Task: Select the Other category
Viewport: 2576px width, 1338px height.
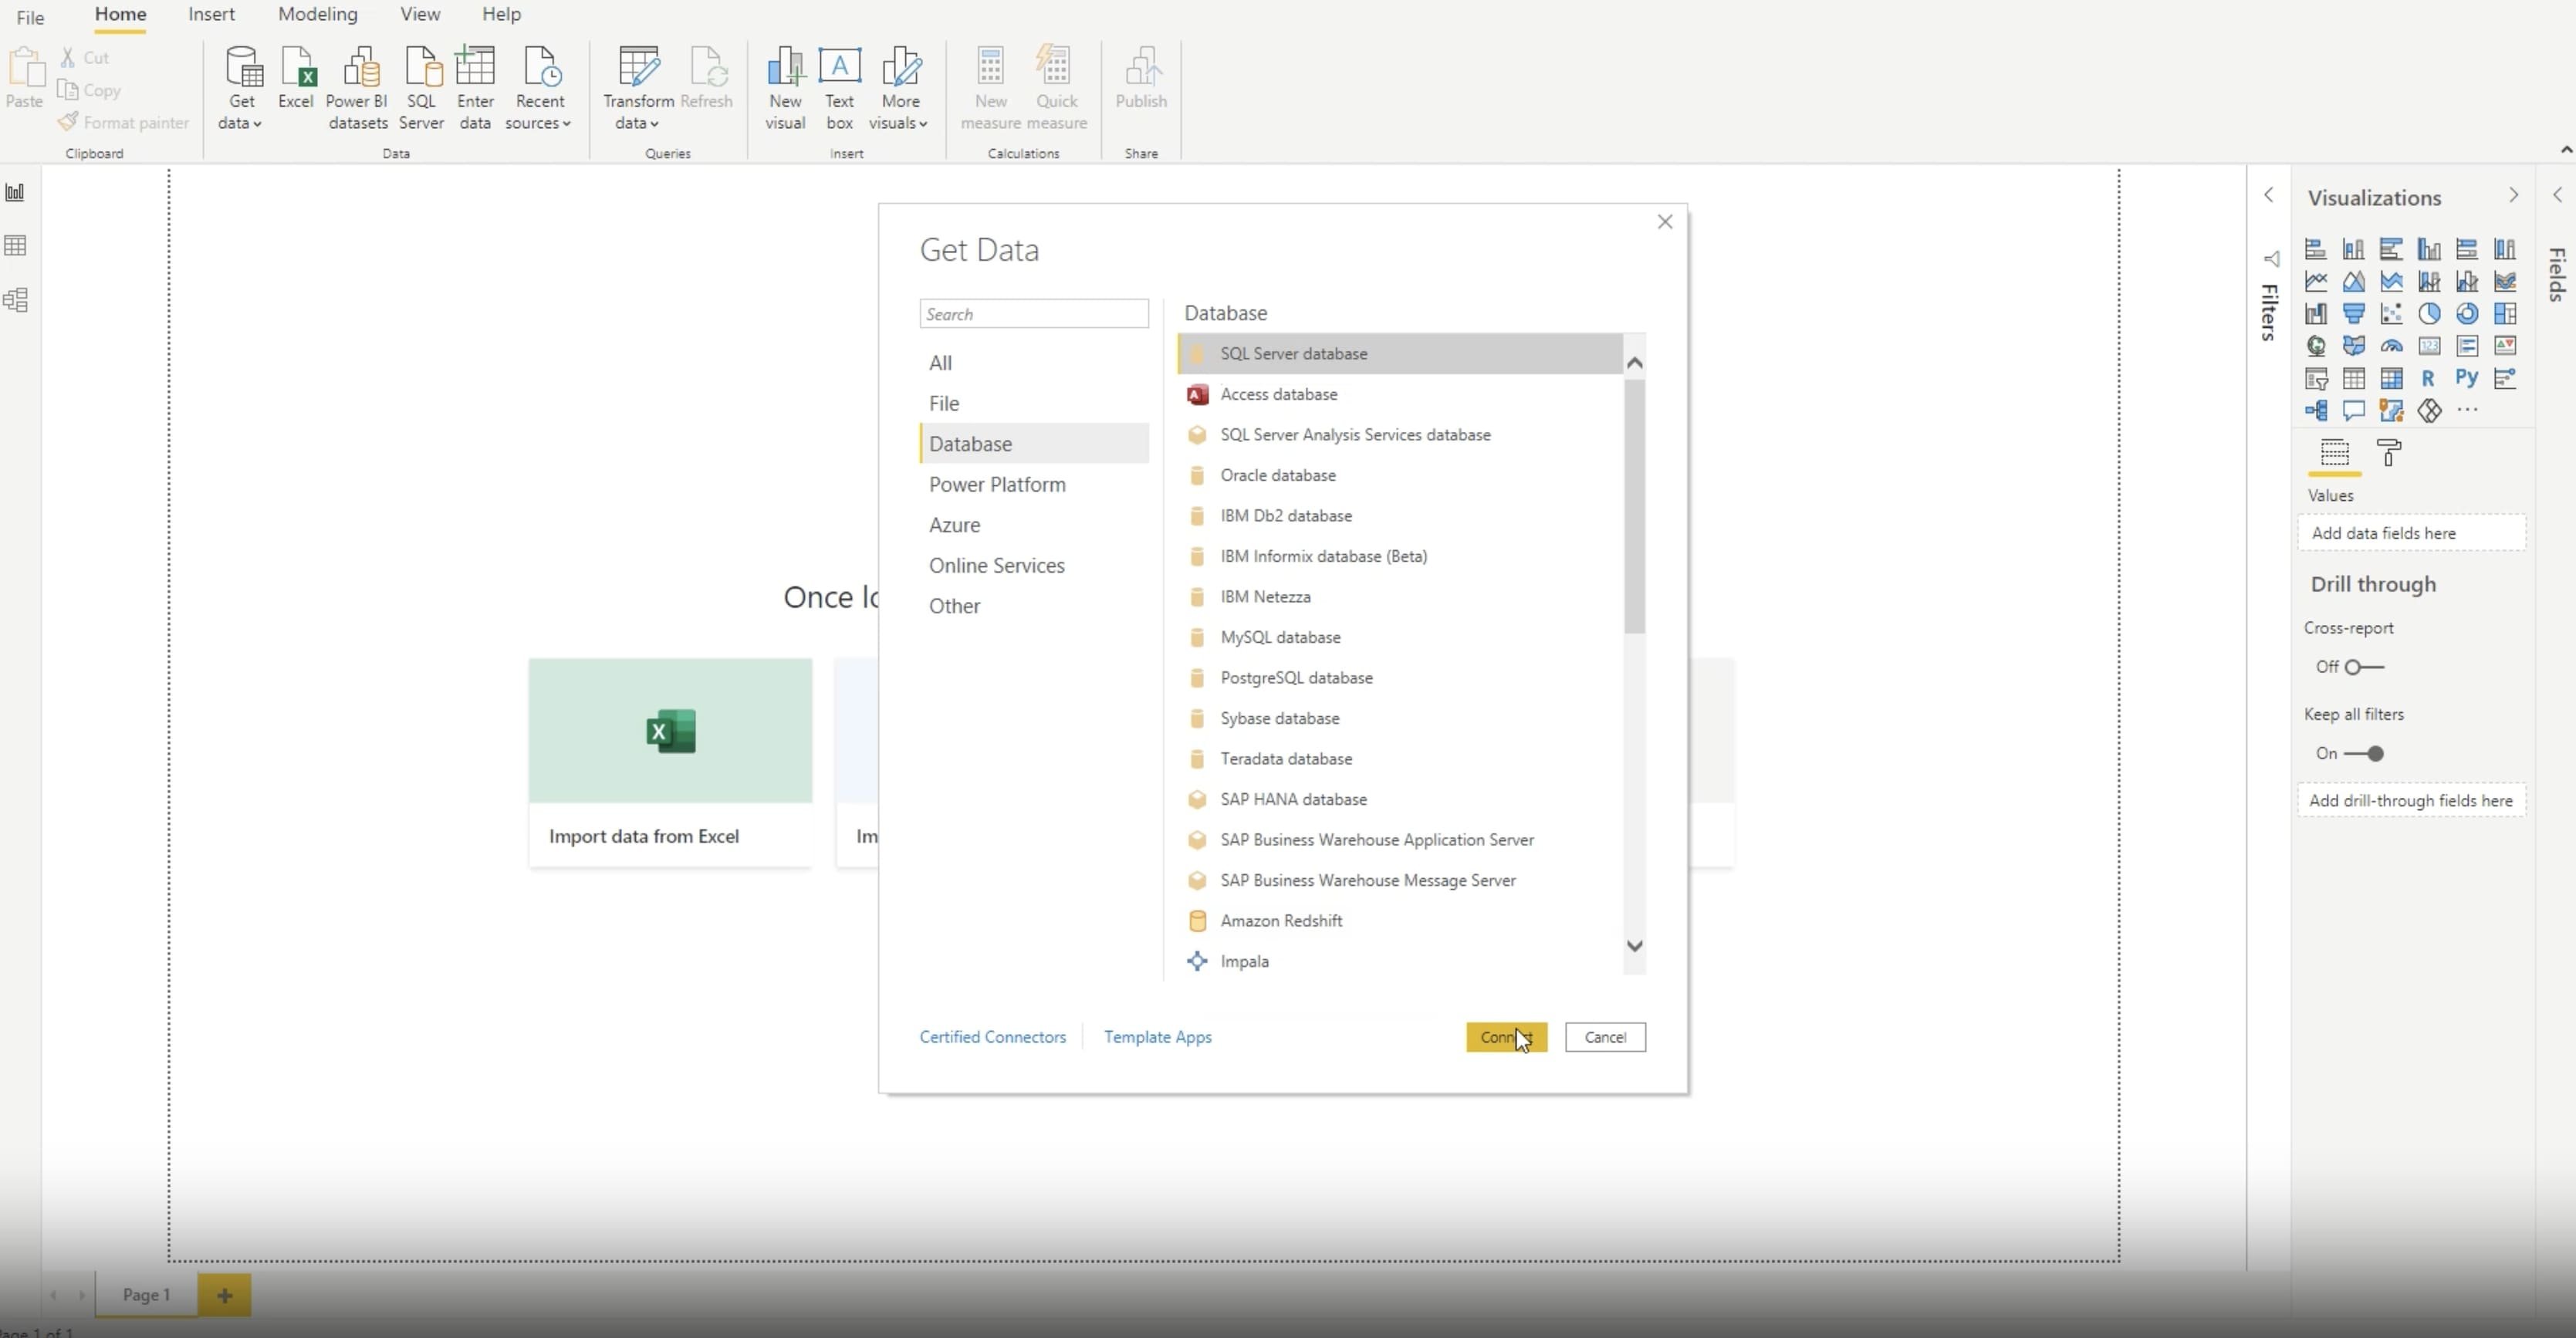Action: click(x=1034, y=606)
